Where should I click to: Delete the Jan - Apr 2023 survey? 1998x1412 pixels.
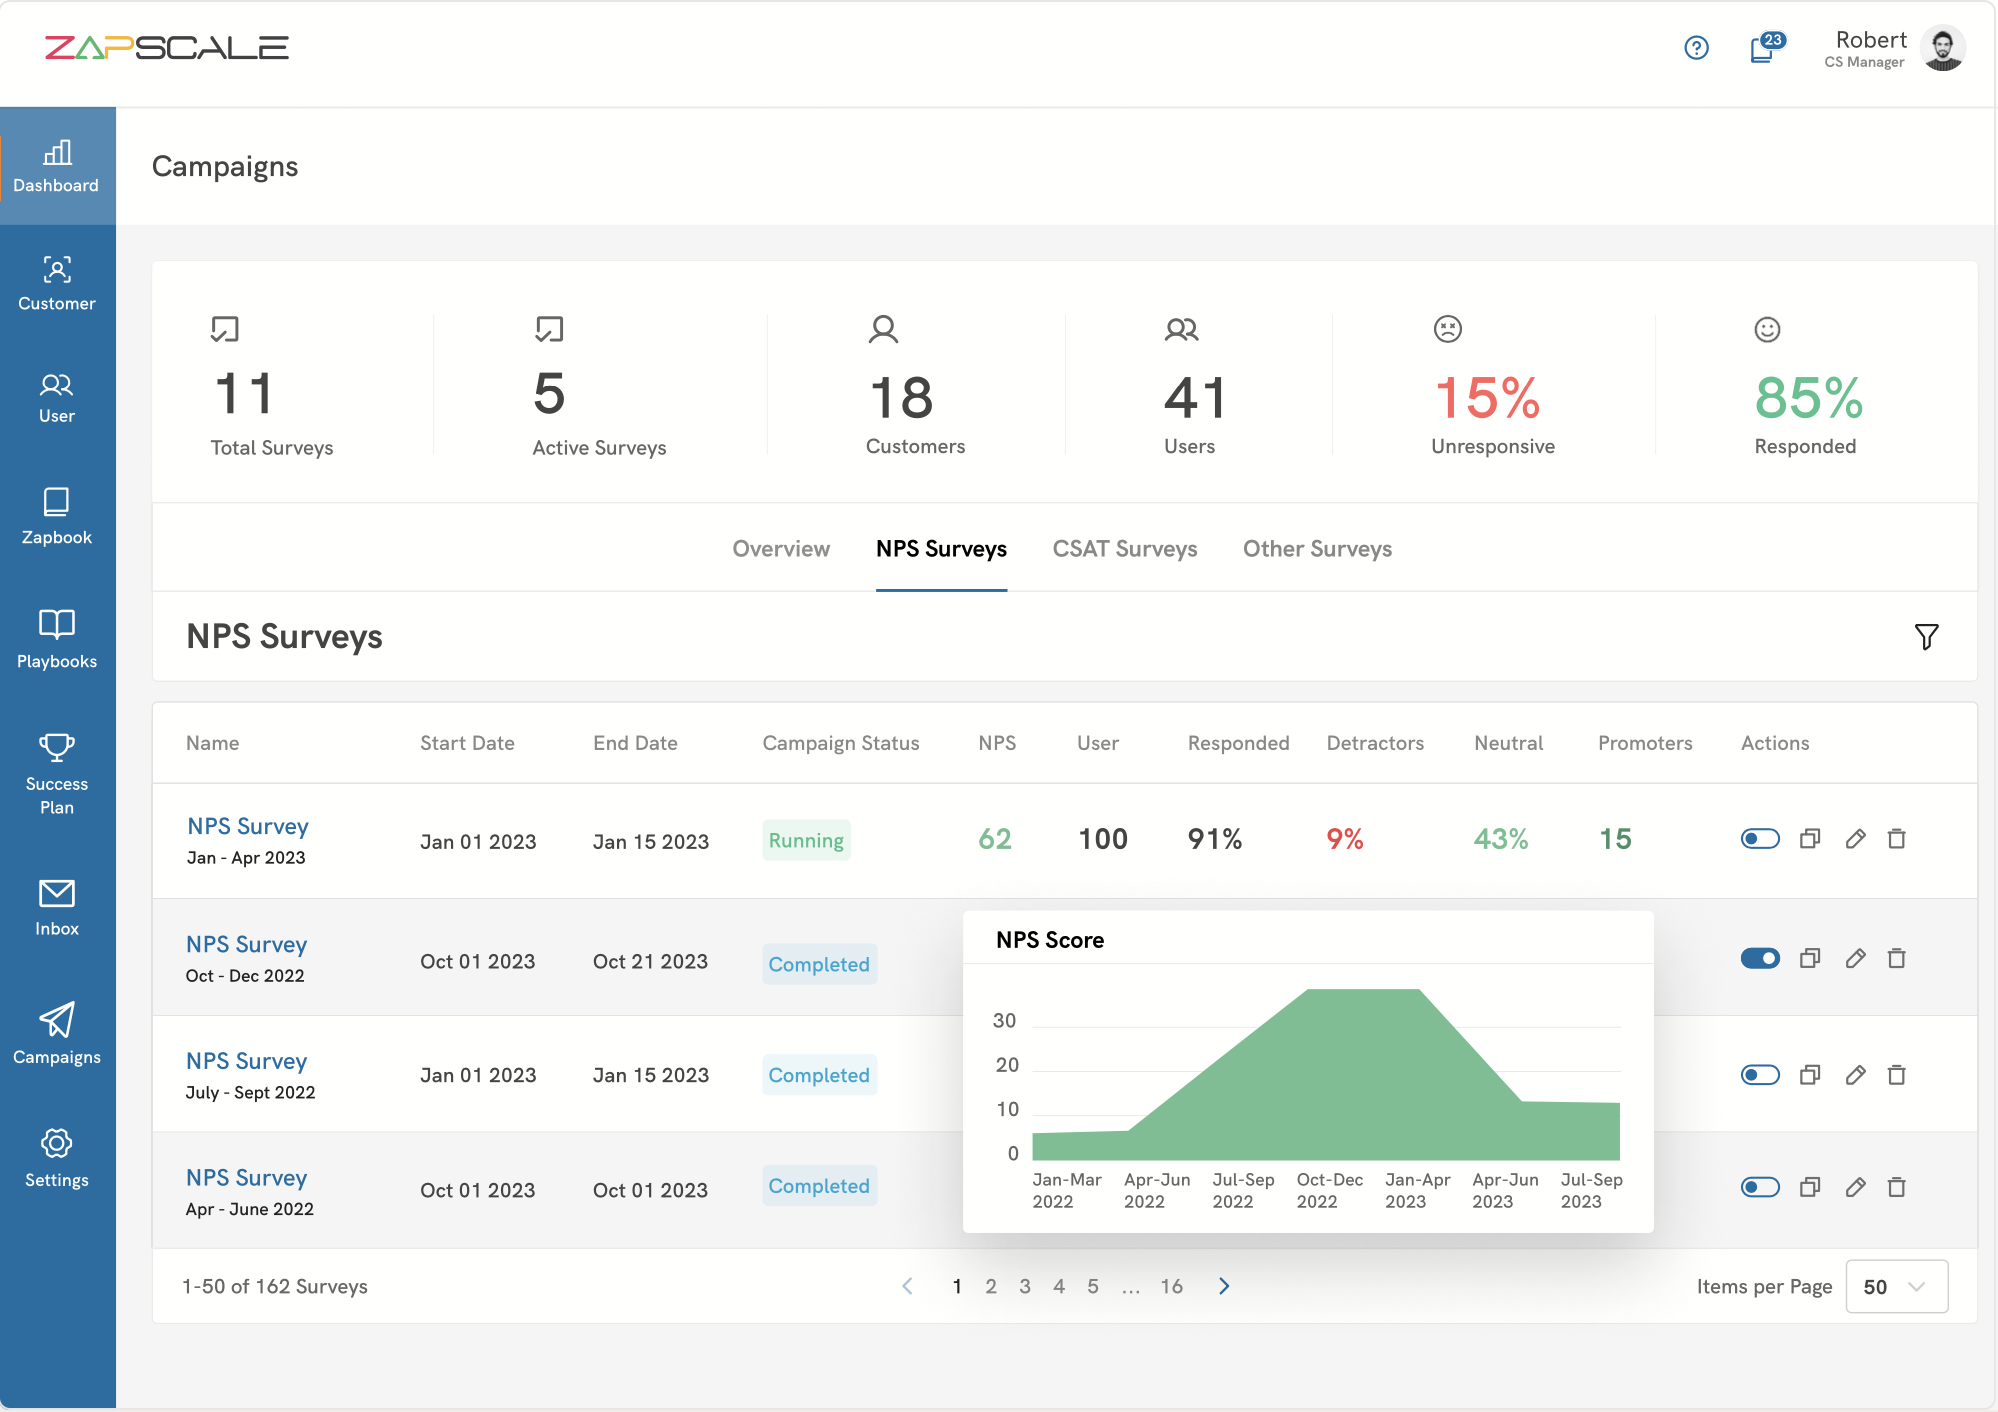point(1896,839)
